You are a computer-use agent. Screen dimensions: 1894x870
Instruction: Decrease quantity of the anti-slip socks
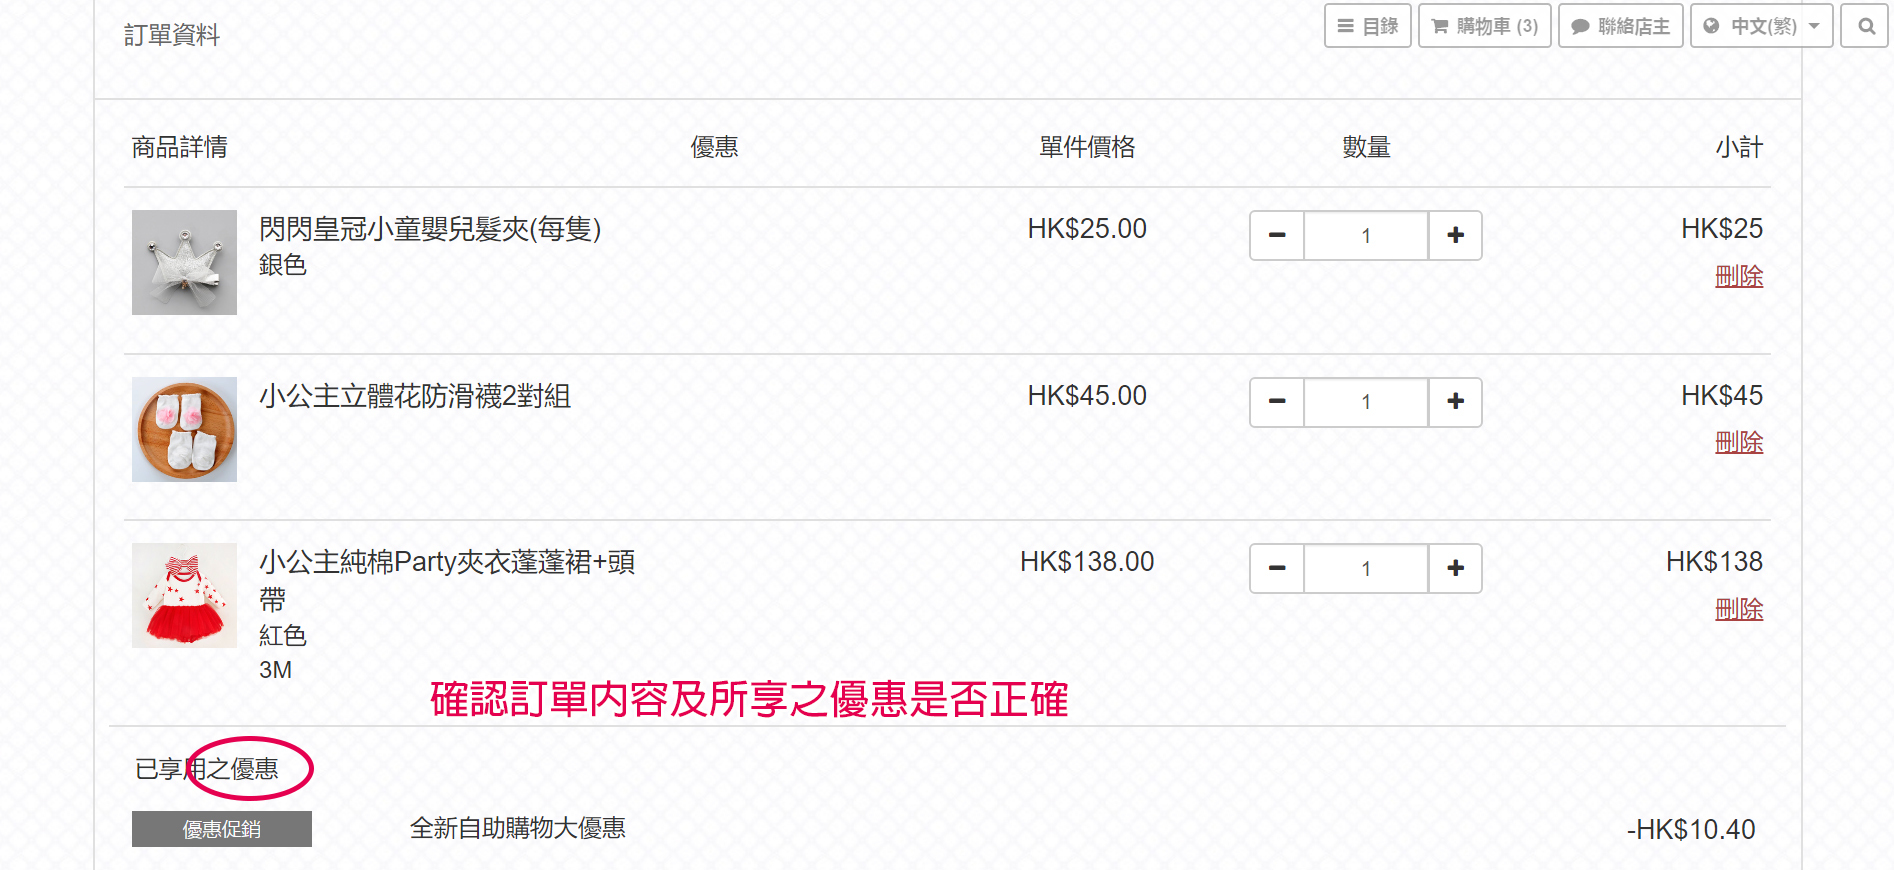pos(1277,402)
